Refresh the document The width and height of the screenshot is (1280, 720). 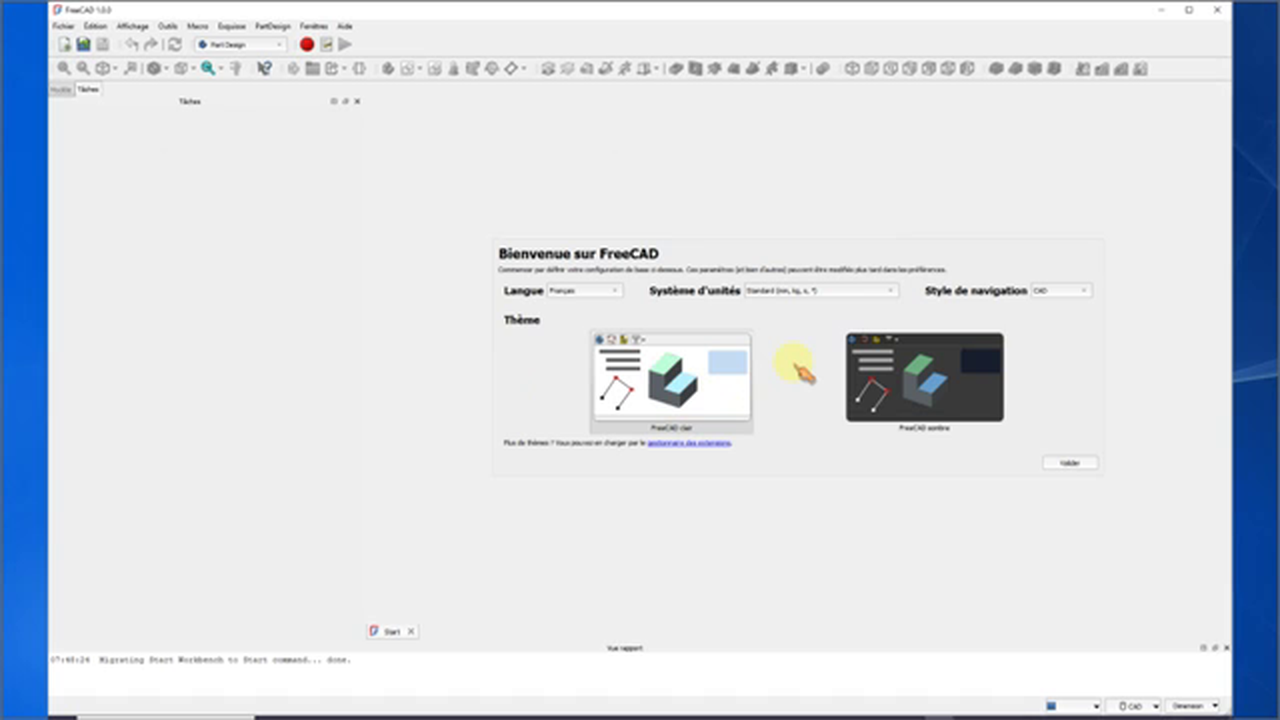point(174,44)
